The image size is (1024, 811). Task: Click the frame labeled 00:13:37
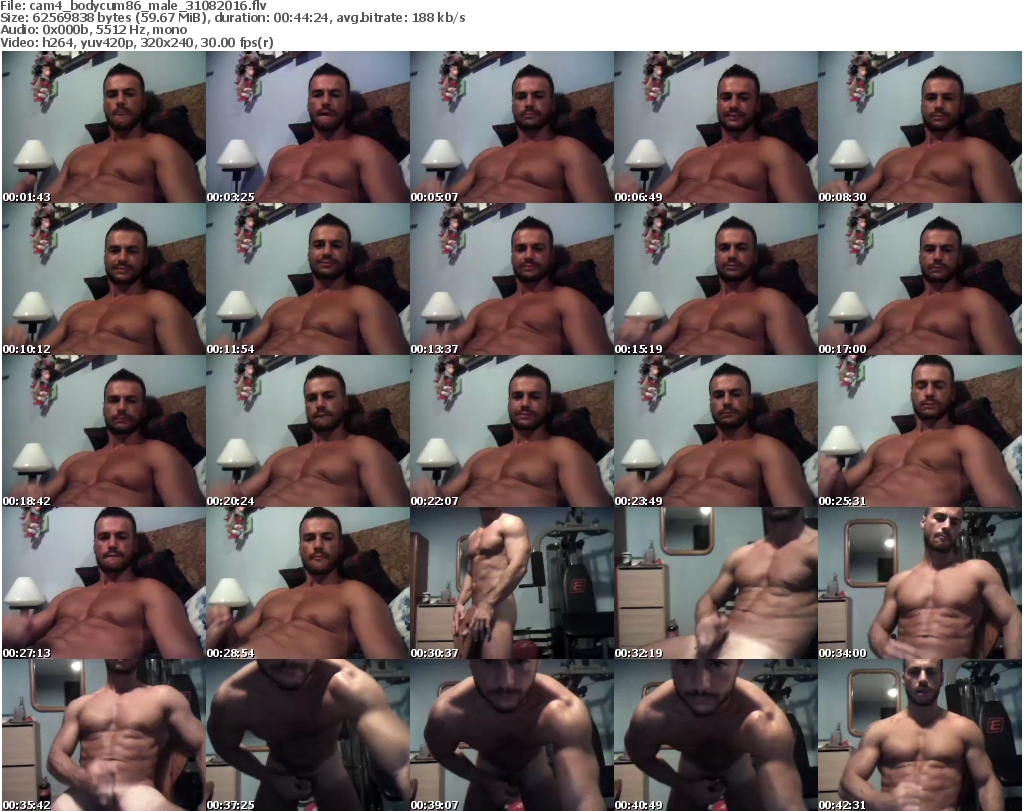511,279
